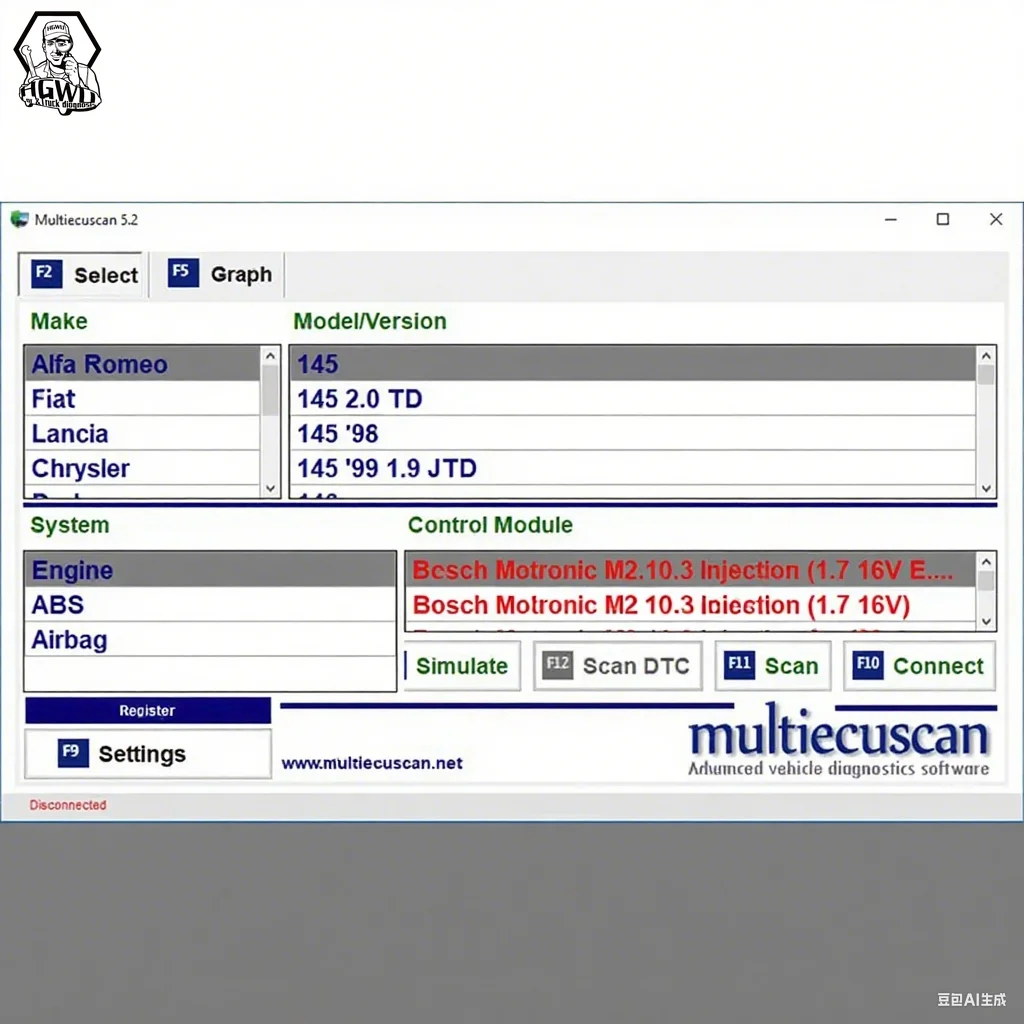Viewport: 1024px width, 1024px height.
Task: Select the 145 '98 model row
Action: 633,433
